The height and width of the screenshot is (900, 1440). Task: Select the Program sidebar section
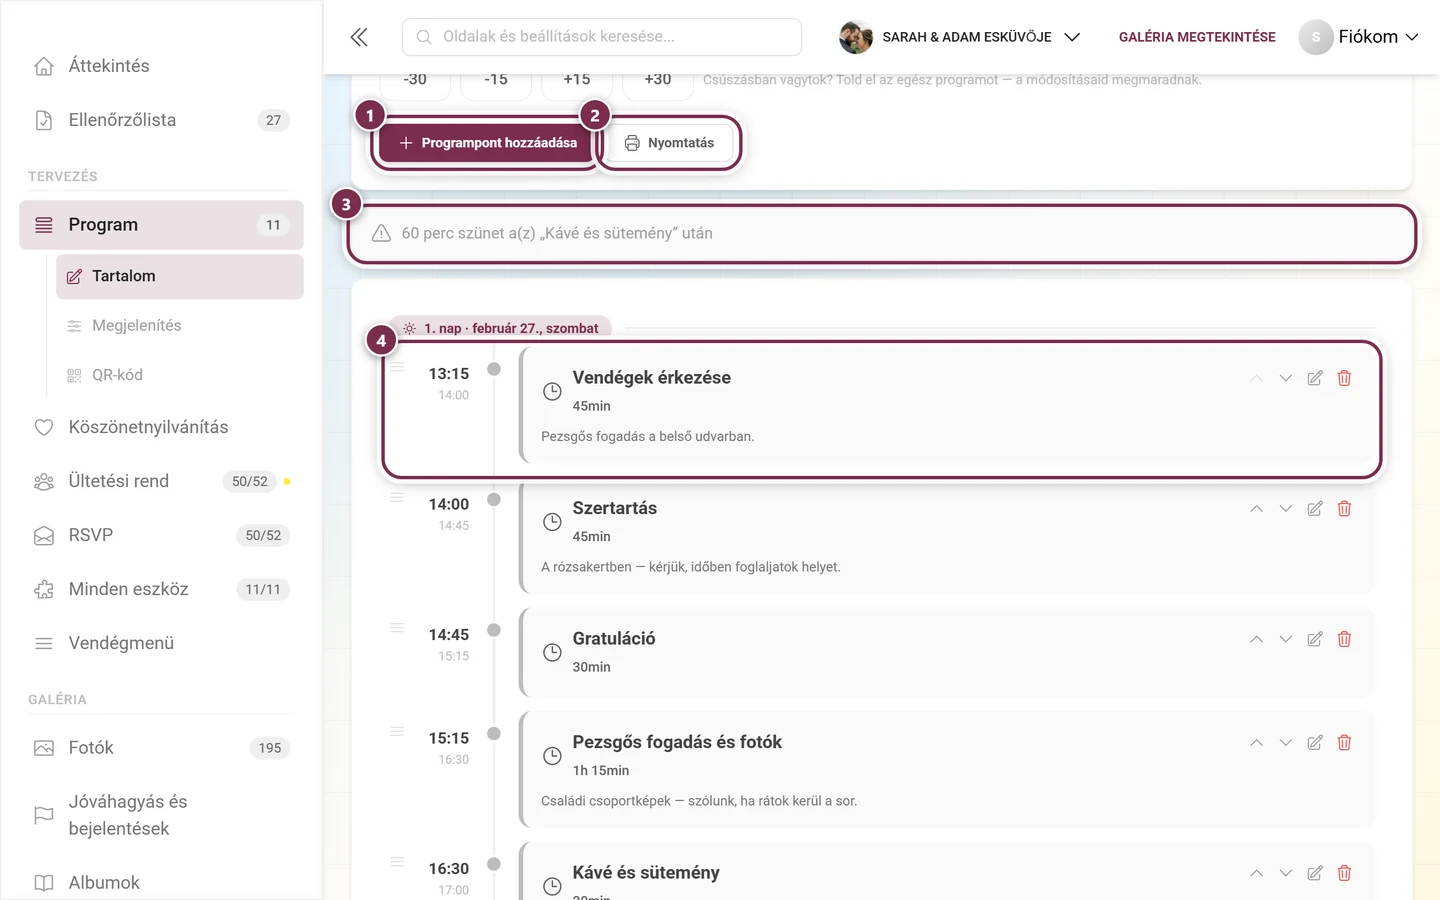161,225
